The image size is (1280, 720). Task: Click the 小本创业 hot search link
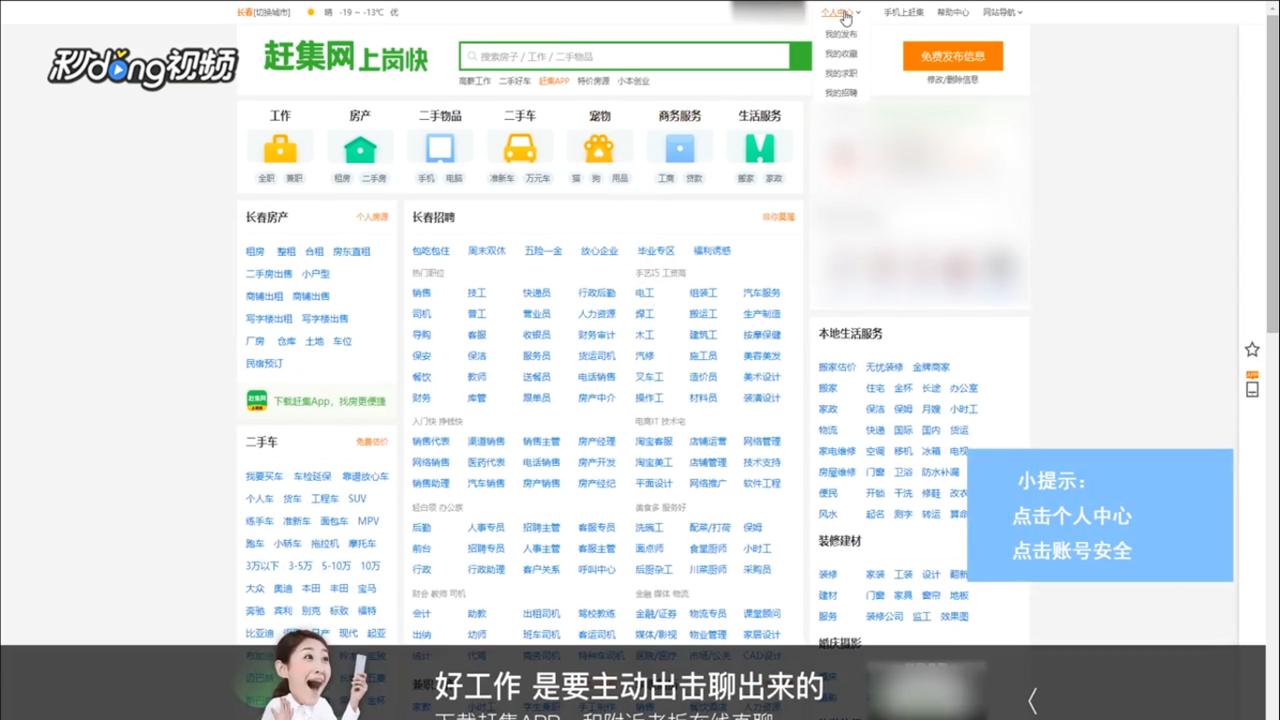(633, 81)
